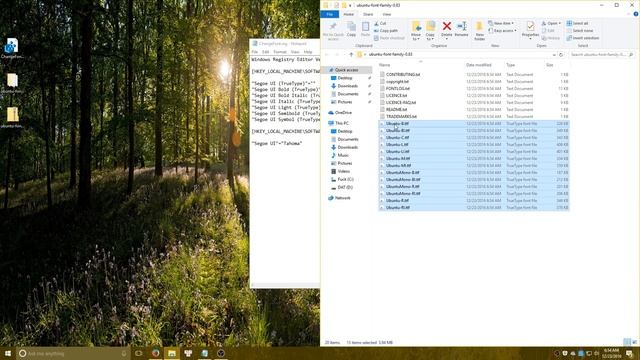640x360 pixels.
Task: Open the File tab in Explorer
Action: [x=330, y=14]
